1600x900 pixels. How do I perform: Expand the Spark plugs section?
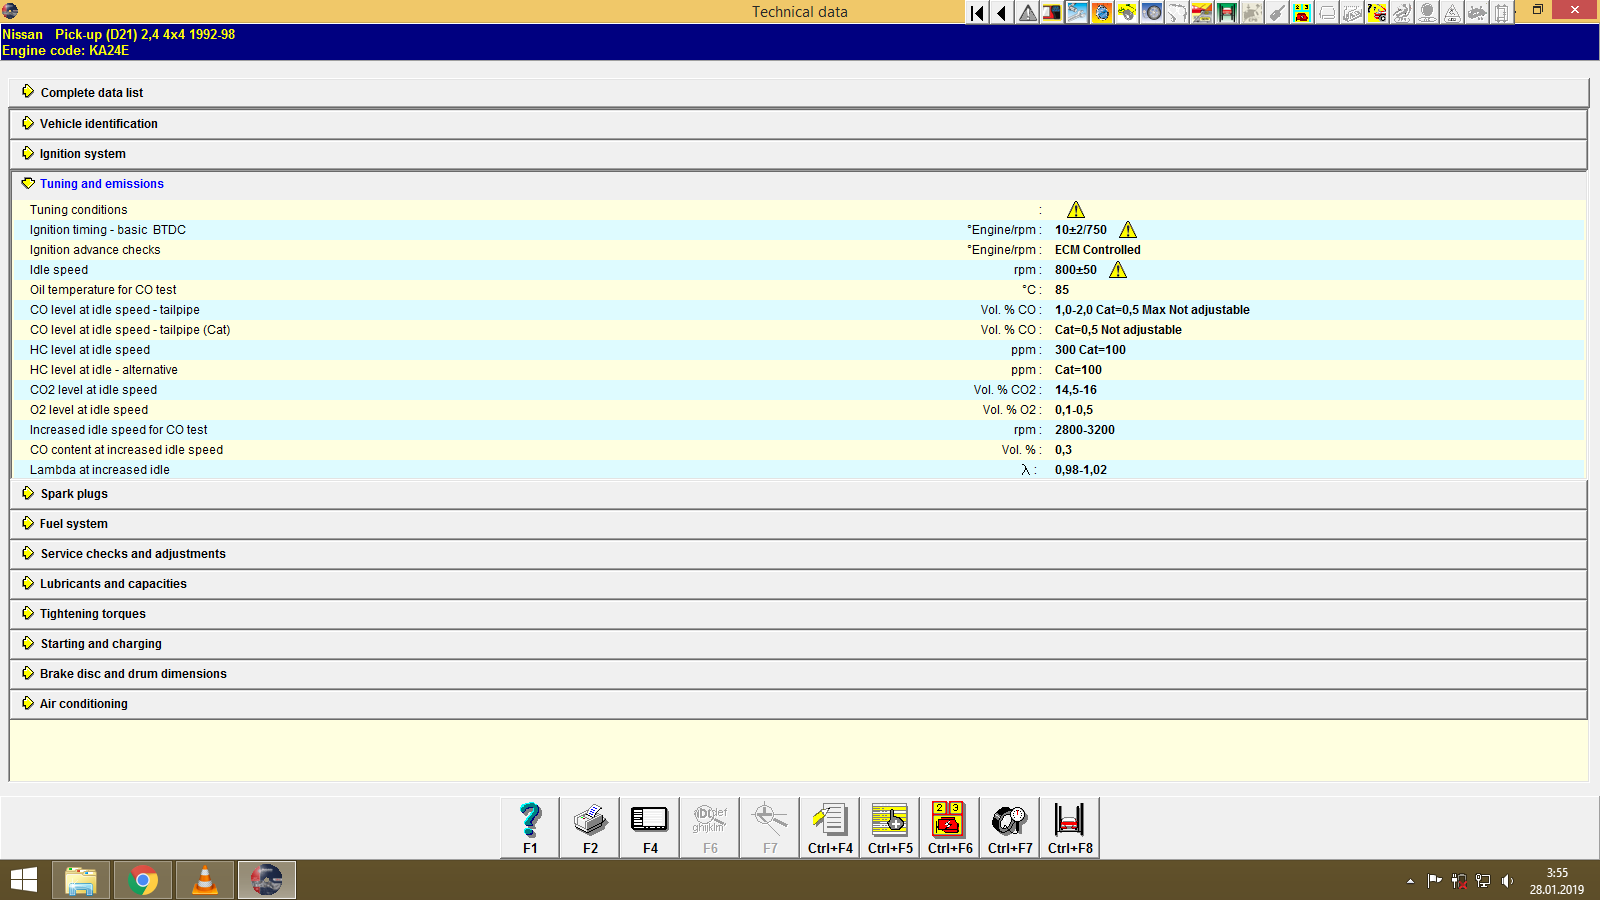point(73,493)
